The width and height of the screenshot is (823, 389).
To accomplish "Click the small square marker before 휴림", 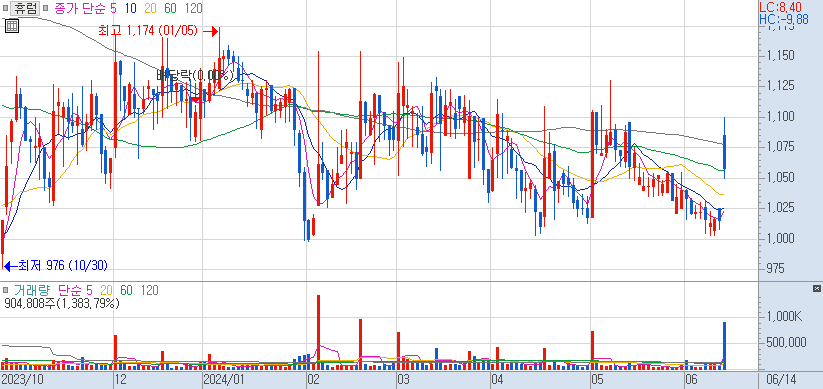I will (x=5, y=8).
